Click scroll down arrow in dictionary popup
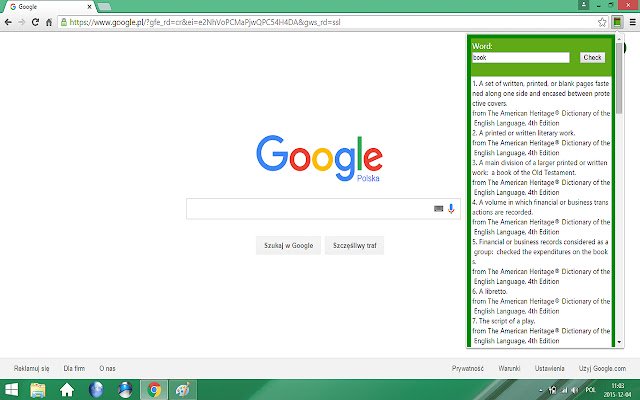The image size is (640, 400). [x=619, y=342]
